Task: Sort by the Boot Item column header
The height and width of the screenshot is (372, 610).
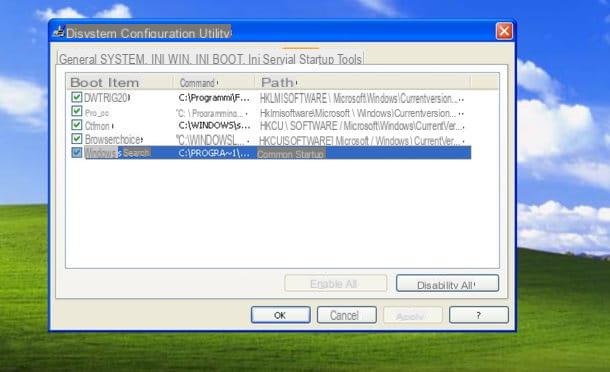Action: [x=120, y=82]
